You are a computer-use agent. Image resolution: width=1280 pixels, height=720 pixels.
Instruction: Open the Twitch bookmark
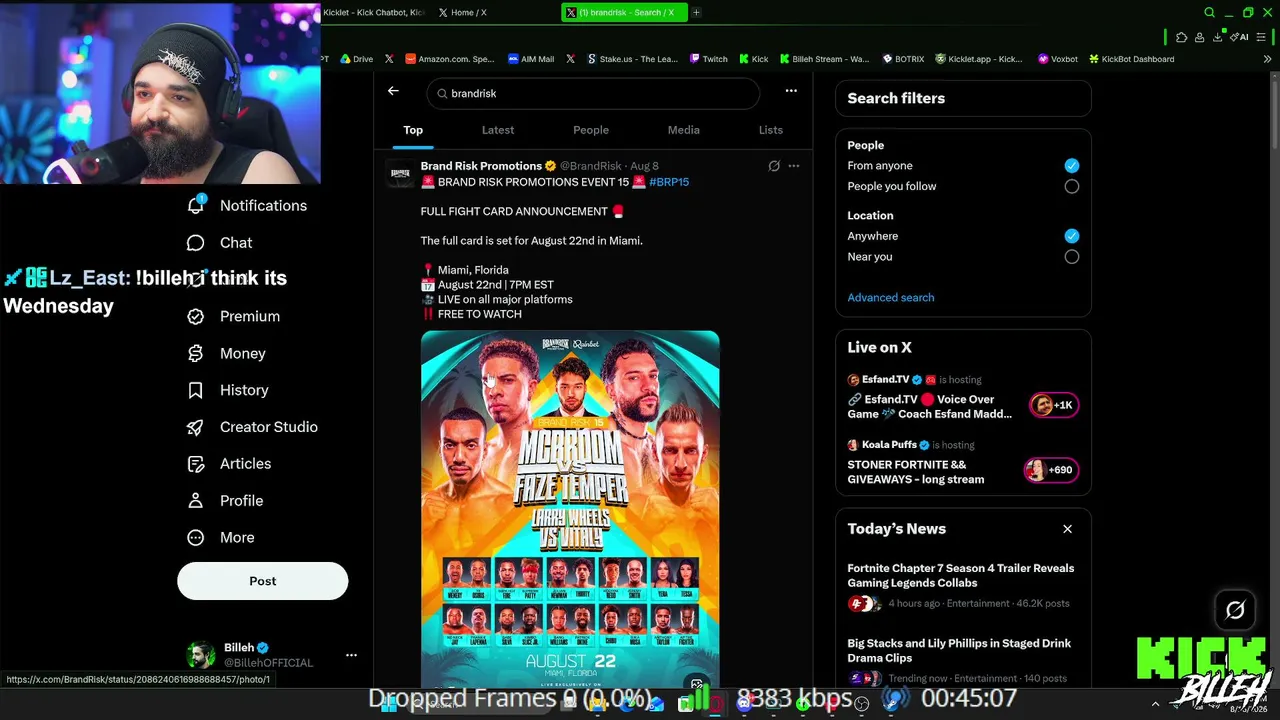tap(709, 59)
